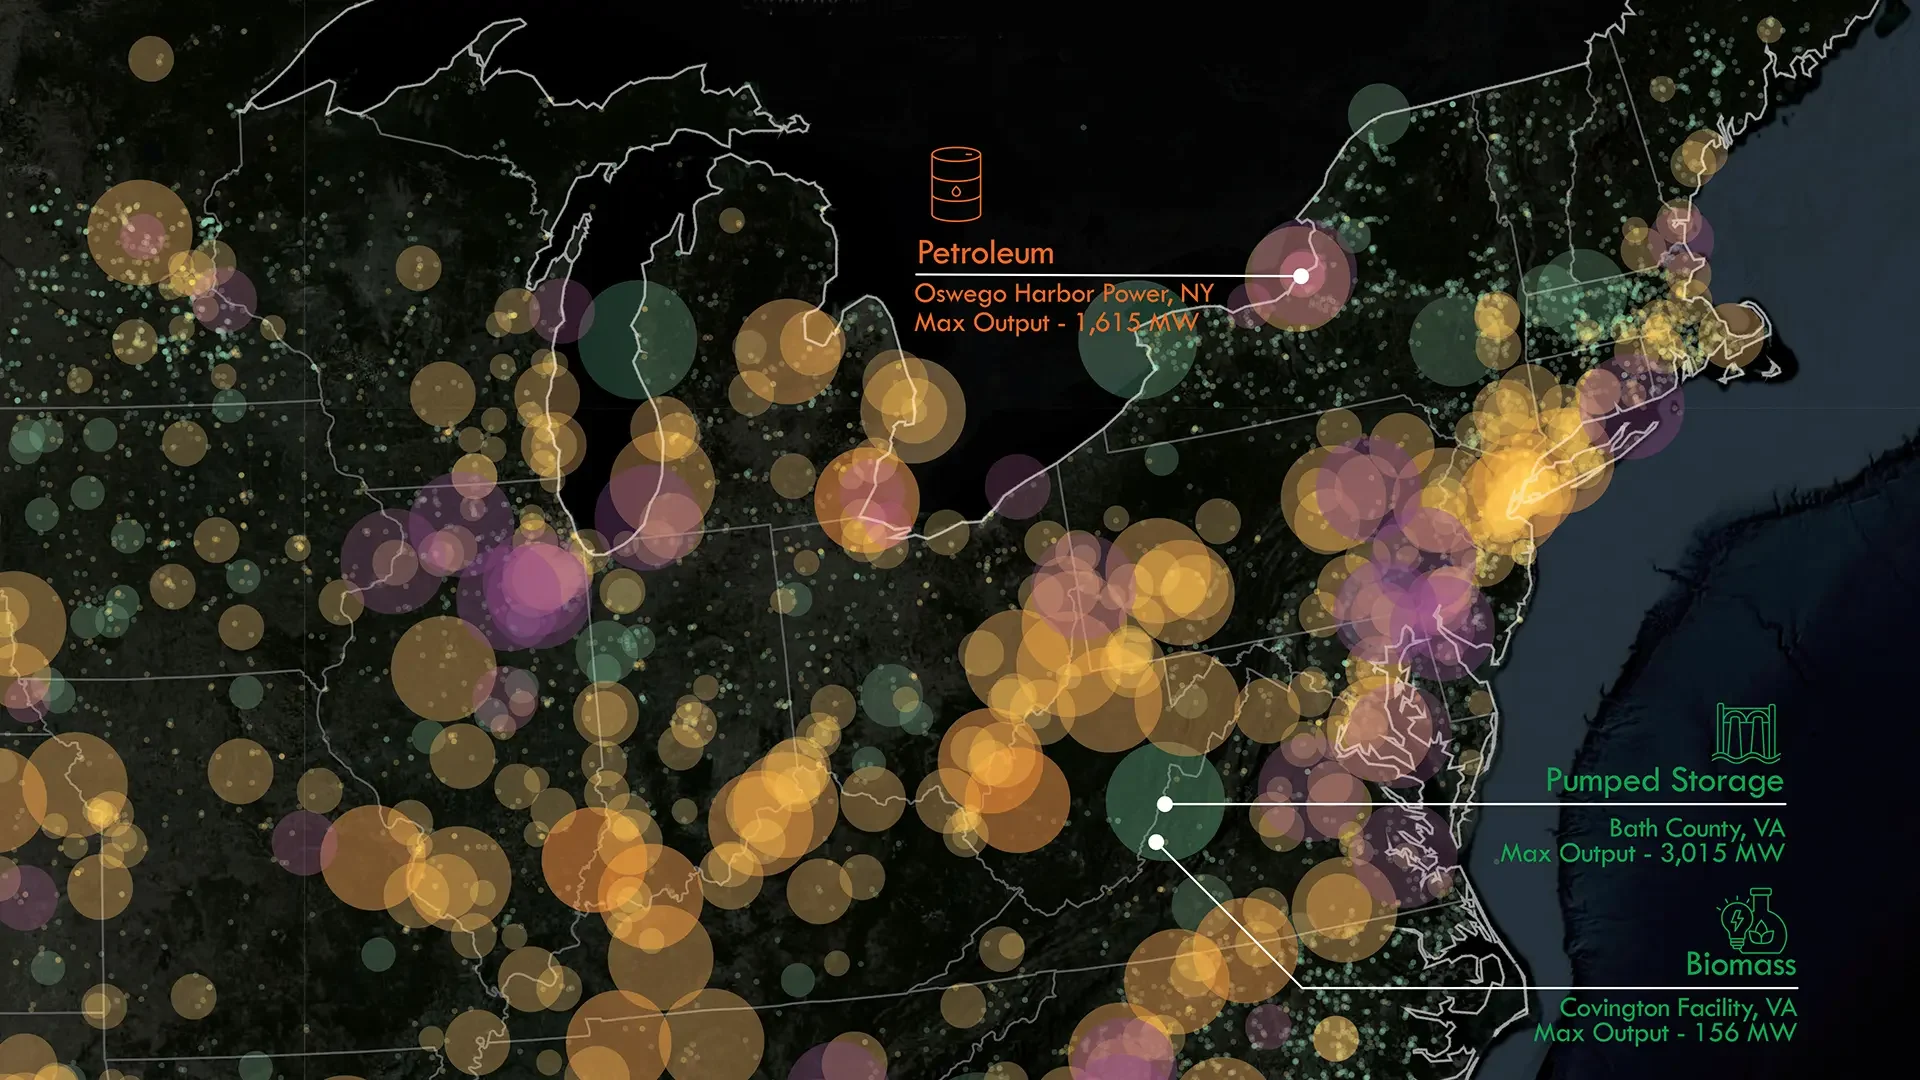
Task: Click the Oswego Harbor Power, NY link
Action: tap(1062, 293)
